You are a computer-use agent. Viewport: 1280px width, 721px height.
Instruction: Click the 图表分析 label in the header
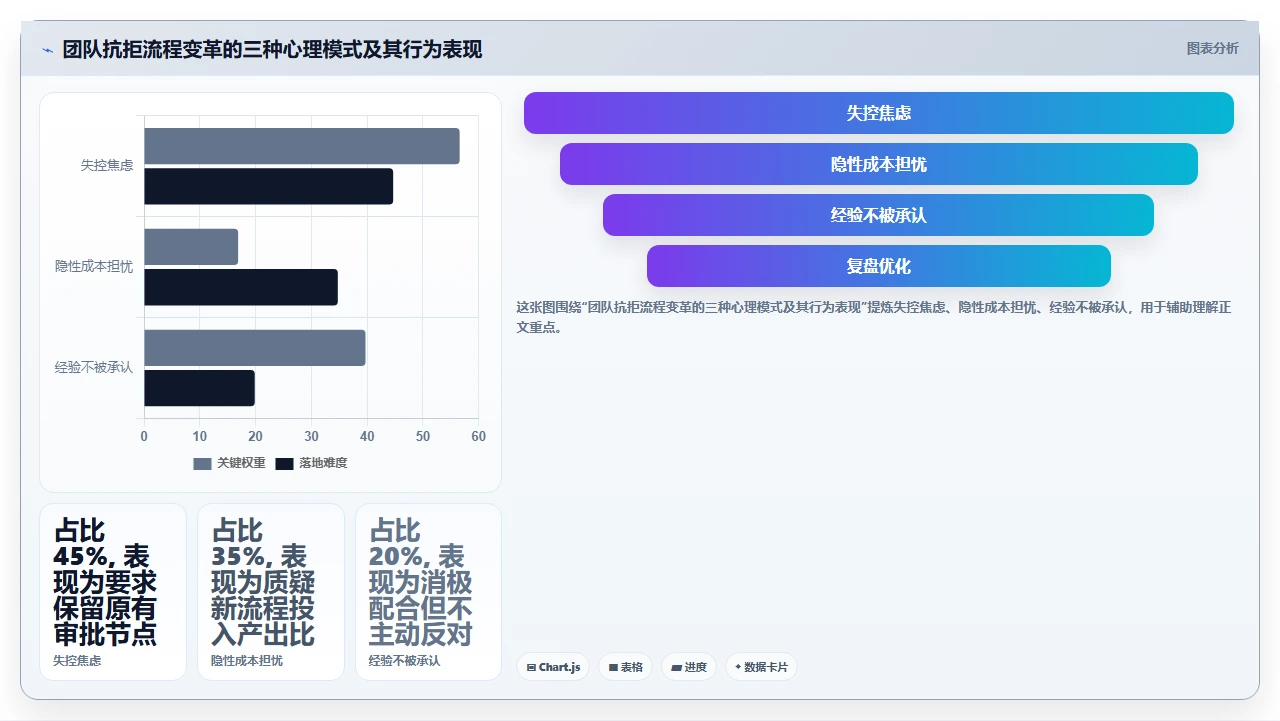(x=1212, y=49)
